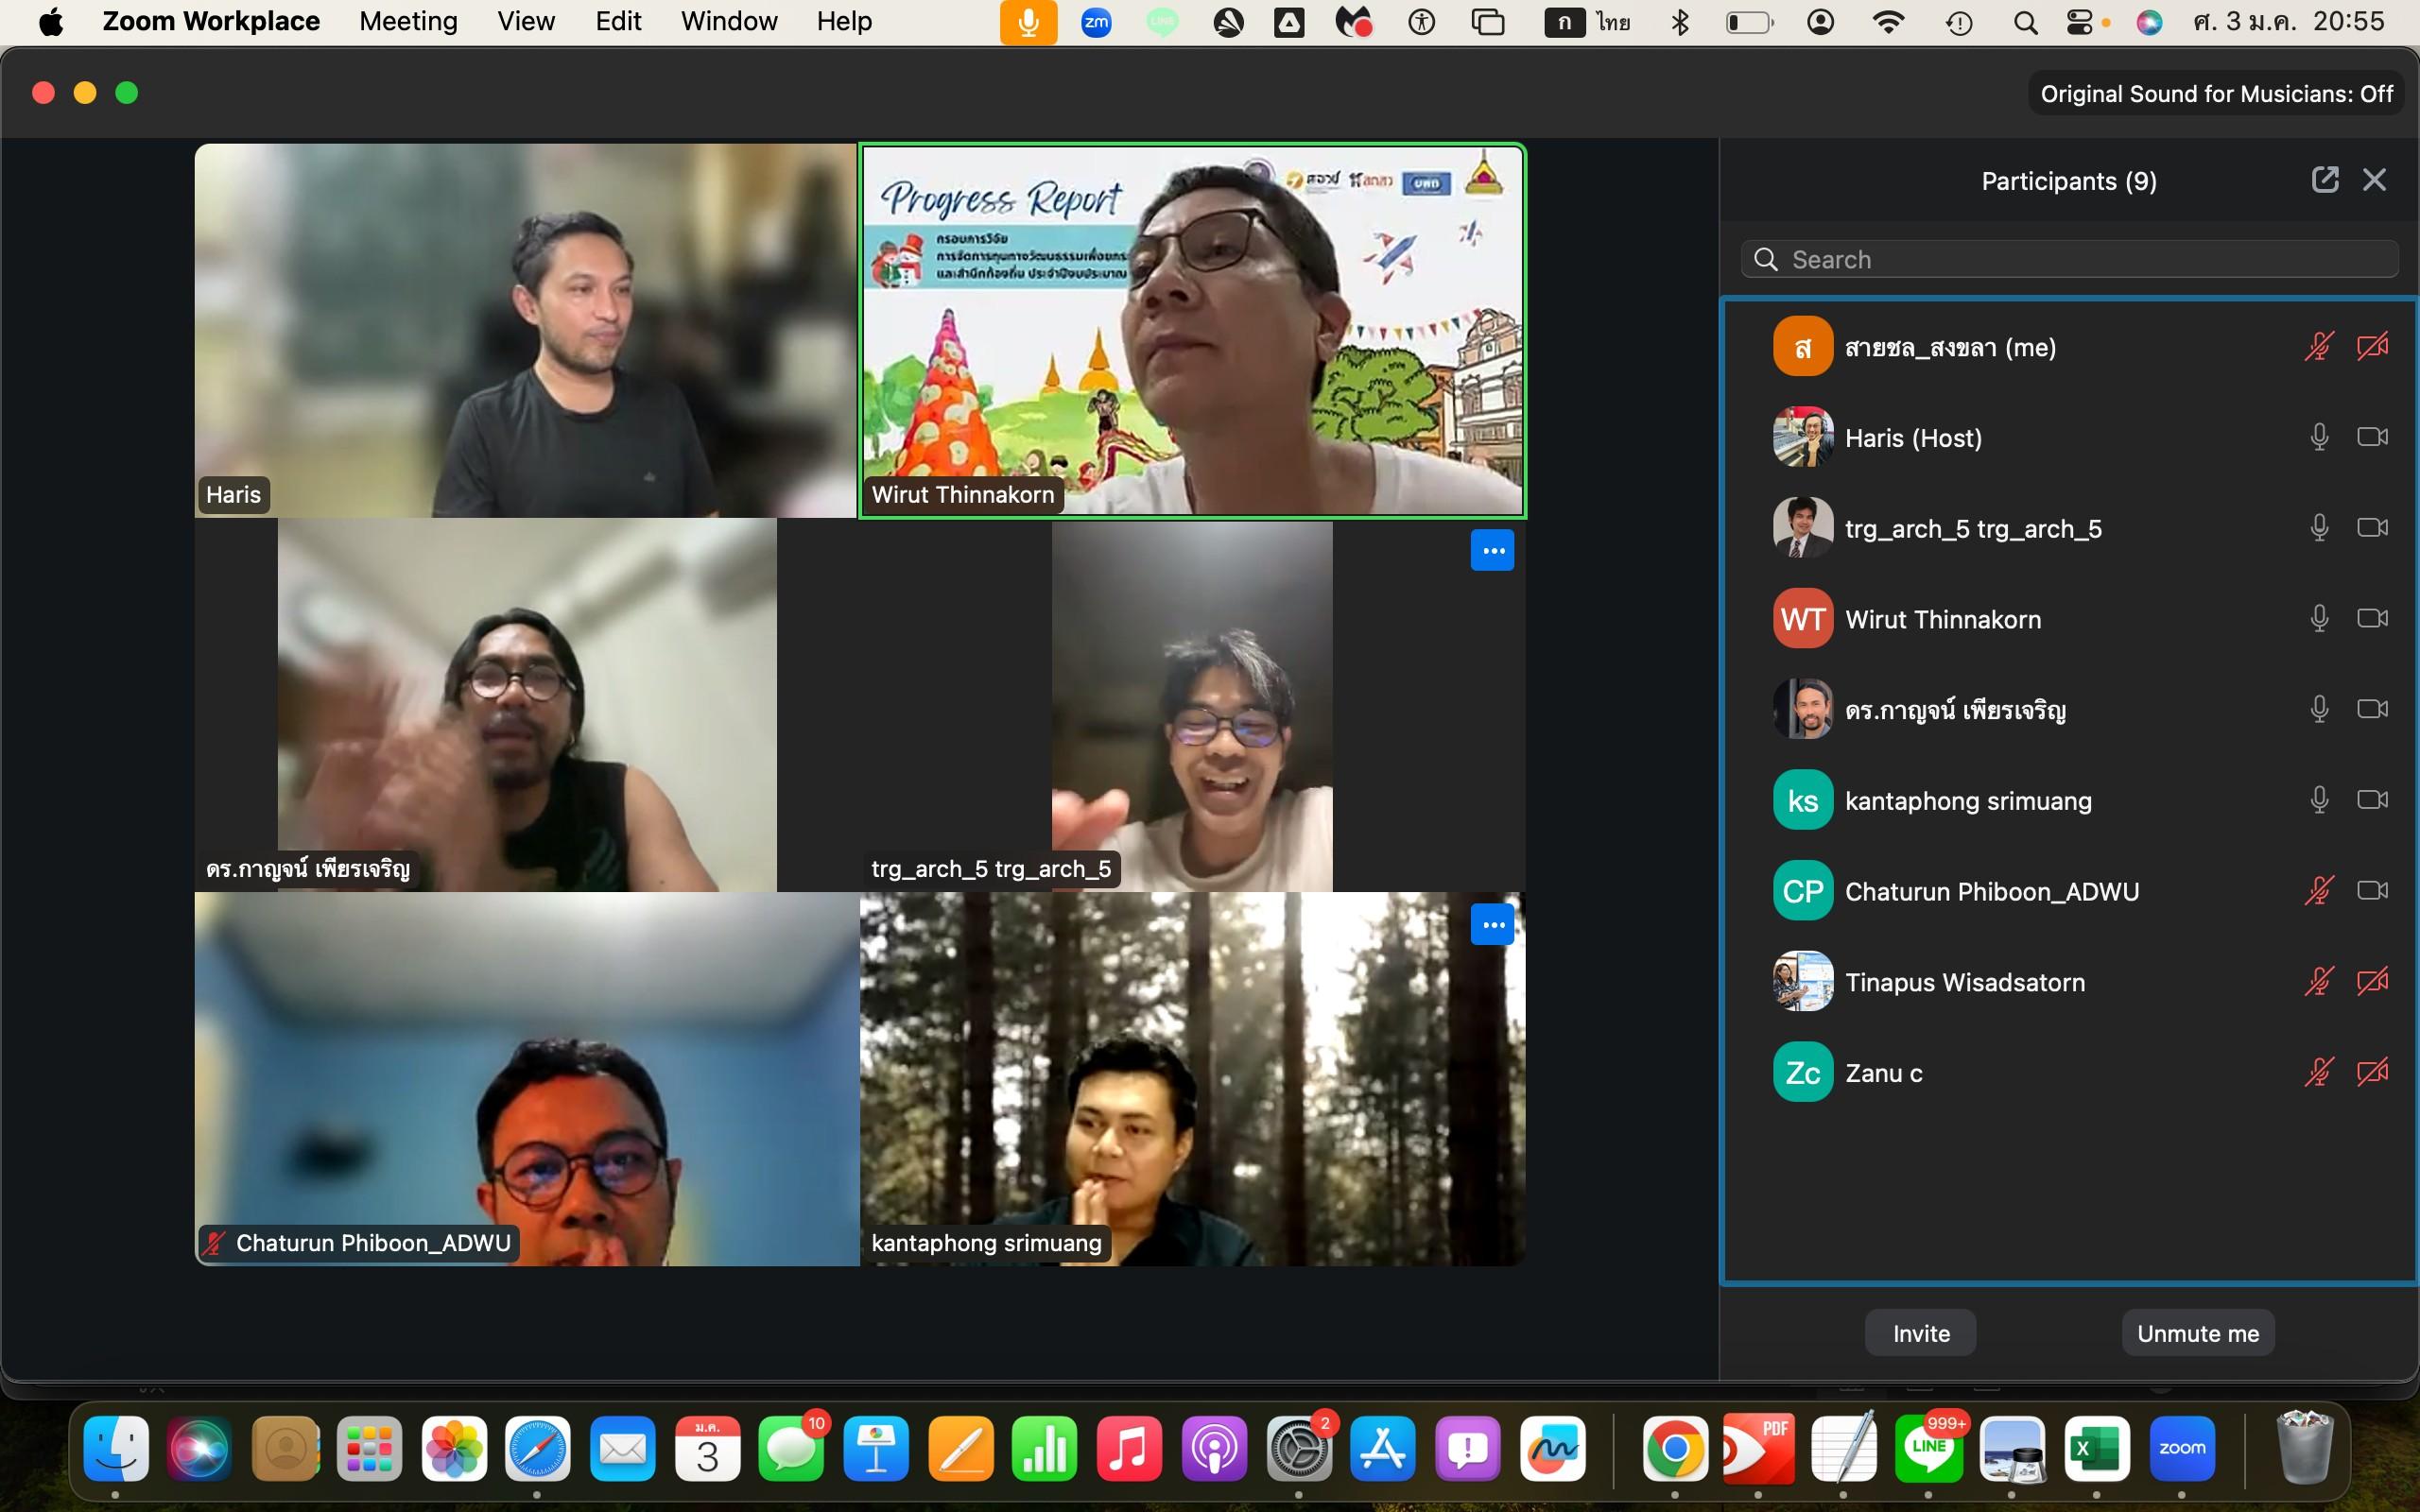Open the Meeting menu
Viewport: 2420px width, 1512px height.
coord(408,22)
